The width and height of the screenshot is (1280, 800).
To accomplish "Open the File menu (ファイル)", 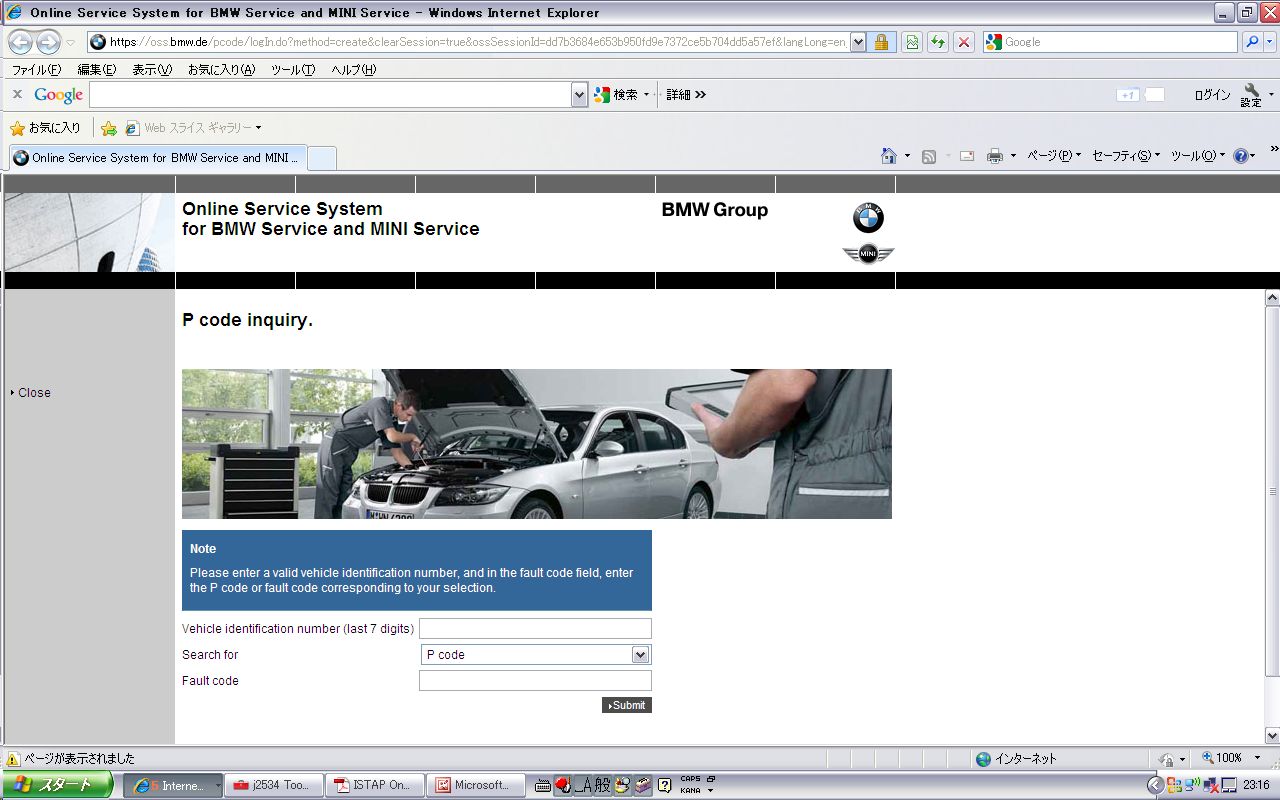I will pyautogui.click(x=36, y=70).
